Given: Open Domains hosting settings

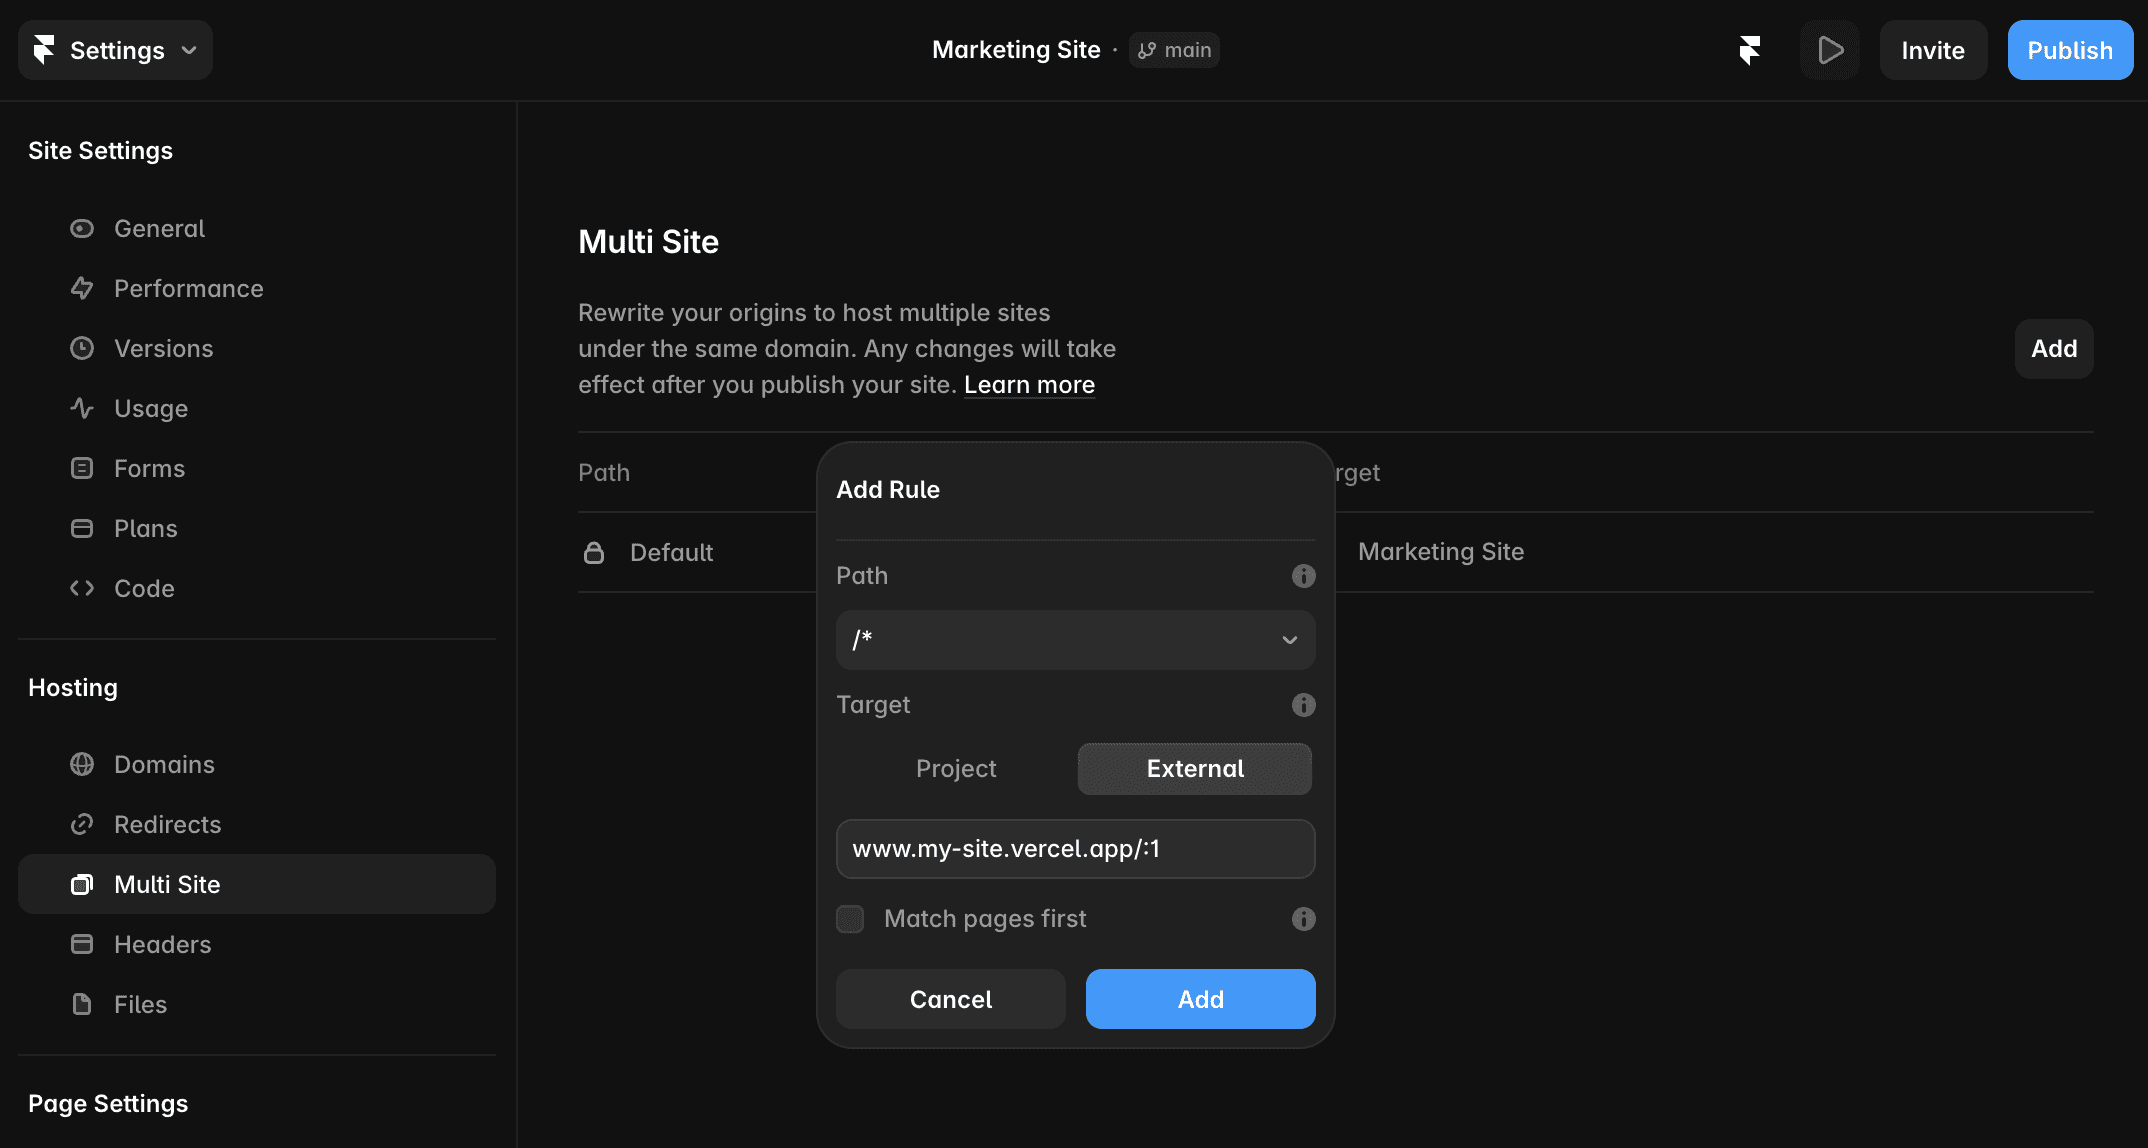Looking at the screenshot, I should (x=164, y=765).
